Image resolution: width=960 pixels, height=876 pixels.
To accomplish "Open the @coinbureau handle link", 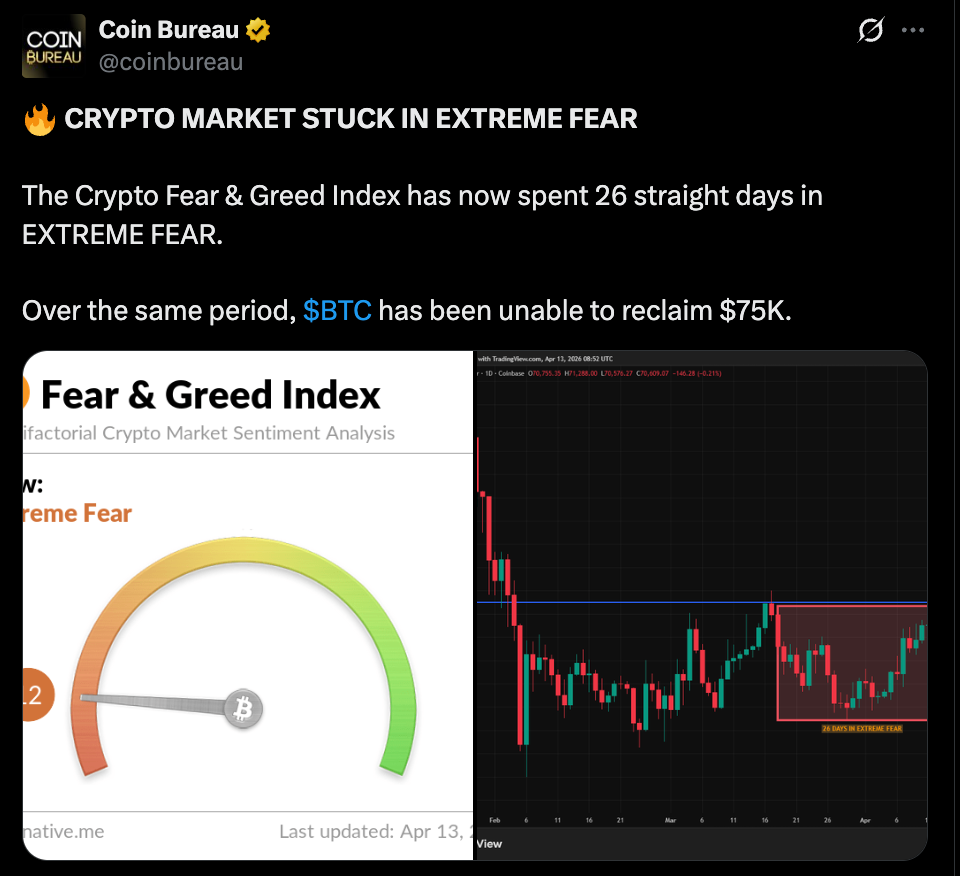I will pos(170,62).
